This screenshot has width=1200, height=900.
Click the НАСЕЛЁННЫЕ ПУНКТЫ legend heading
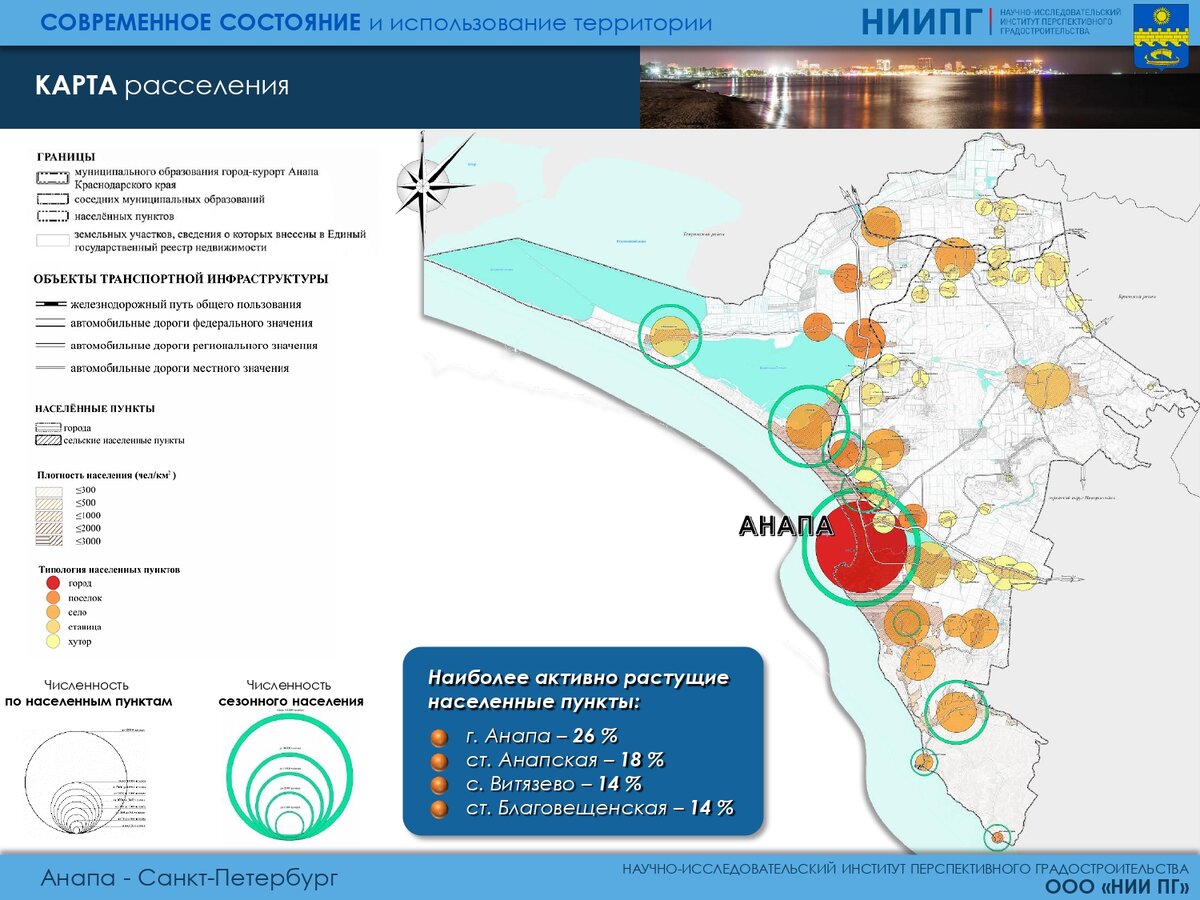coord(95,409)
